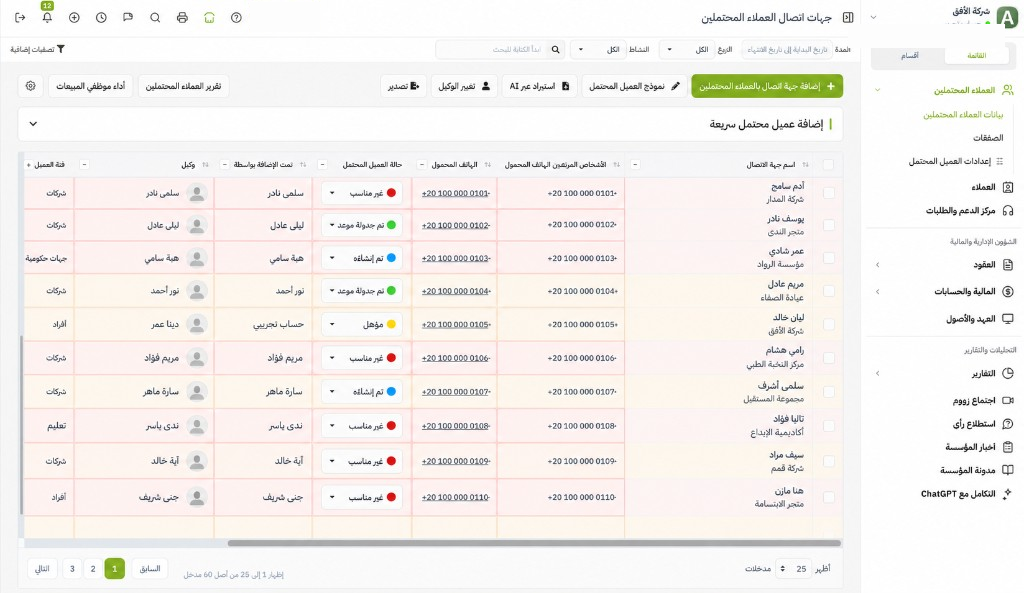Viewport: 1024px width, 593px height.
Task: Click the top bar search magnifier icon
Action: tap(155, 18)
